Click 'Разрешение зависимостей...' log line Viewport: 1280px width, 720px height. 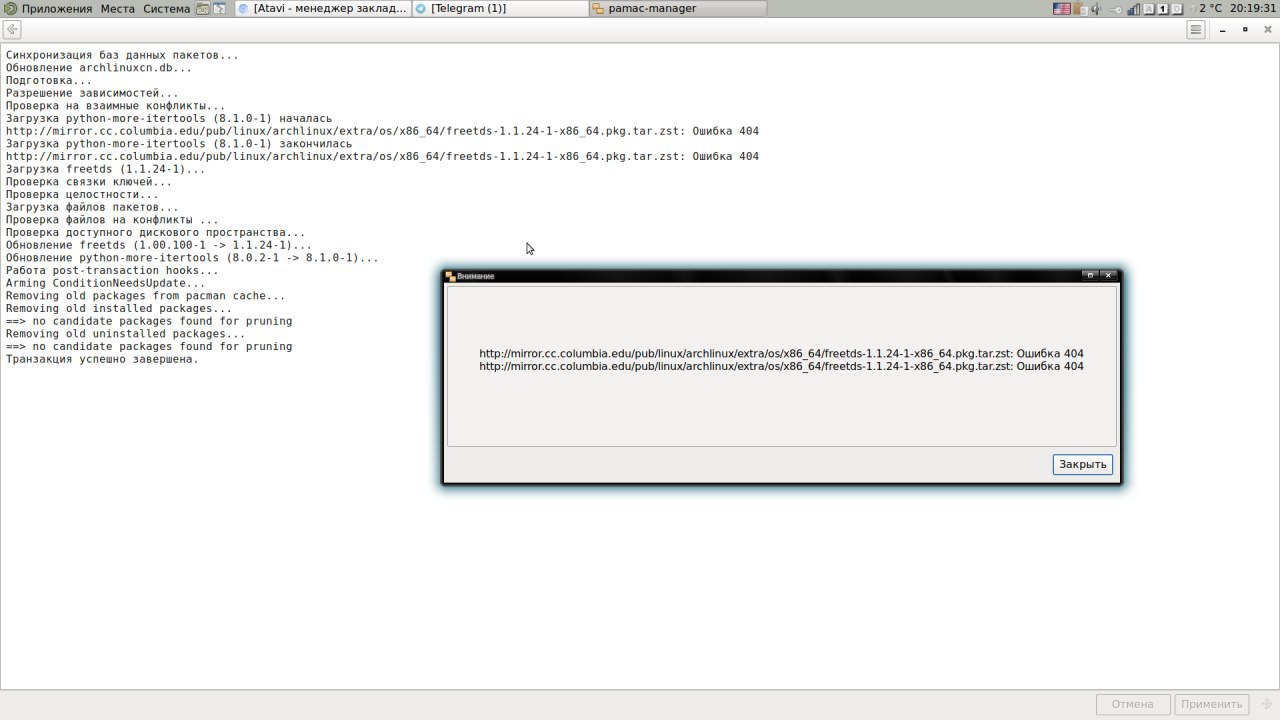click(x=92, y=93)
